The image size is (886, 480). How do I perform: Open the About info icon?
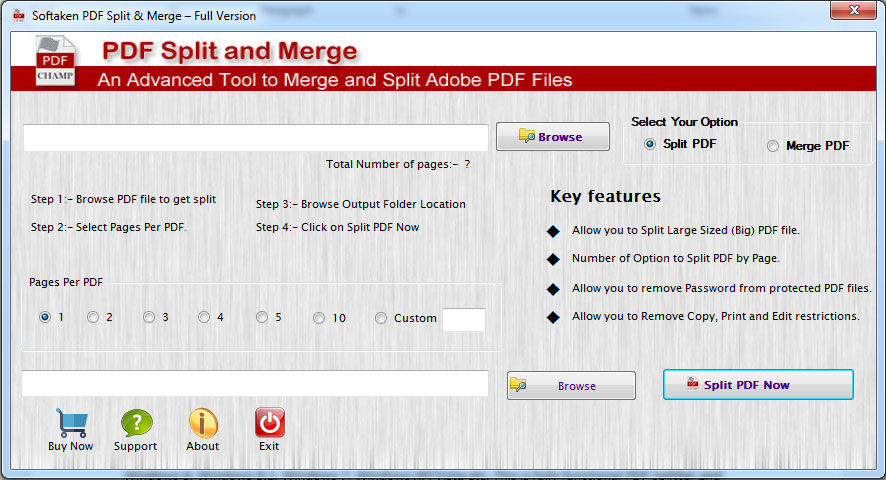pos(203,423)
